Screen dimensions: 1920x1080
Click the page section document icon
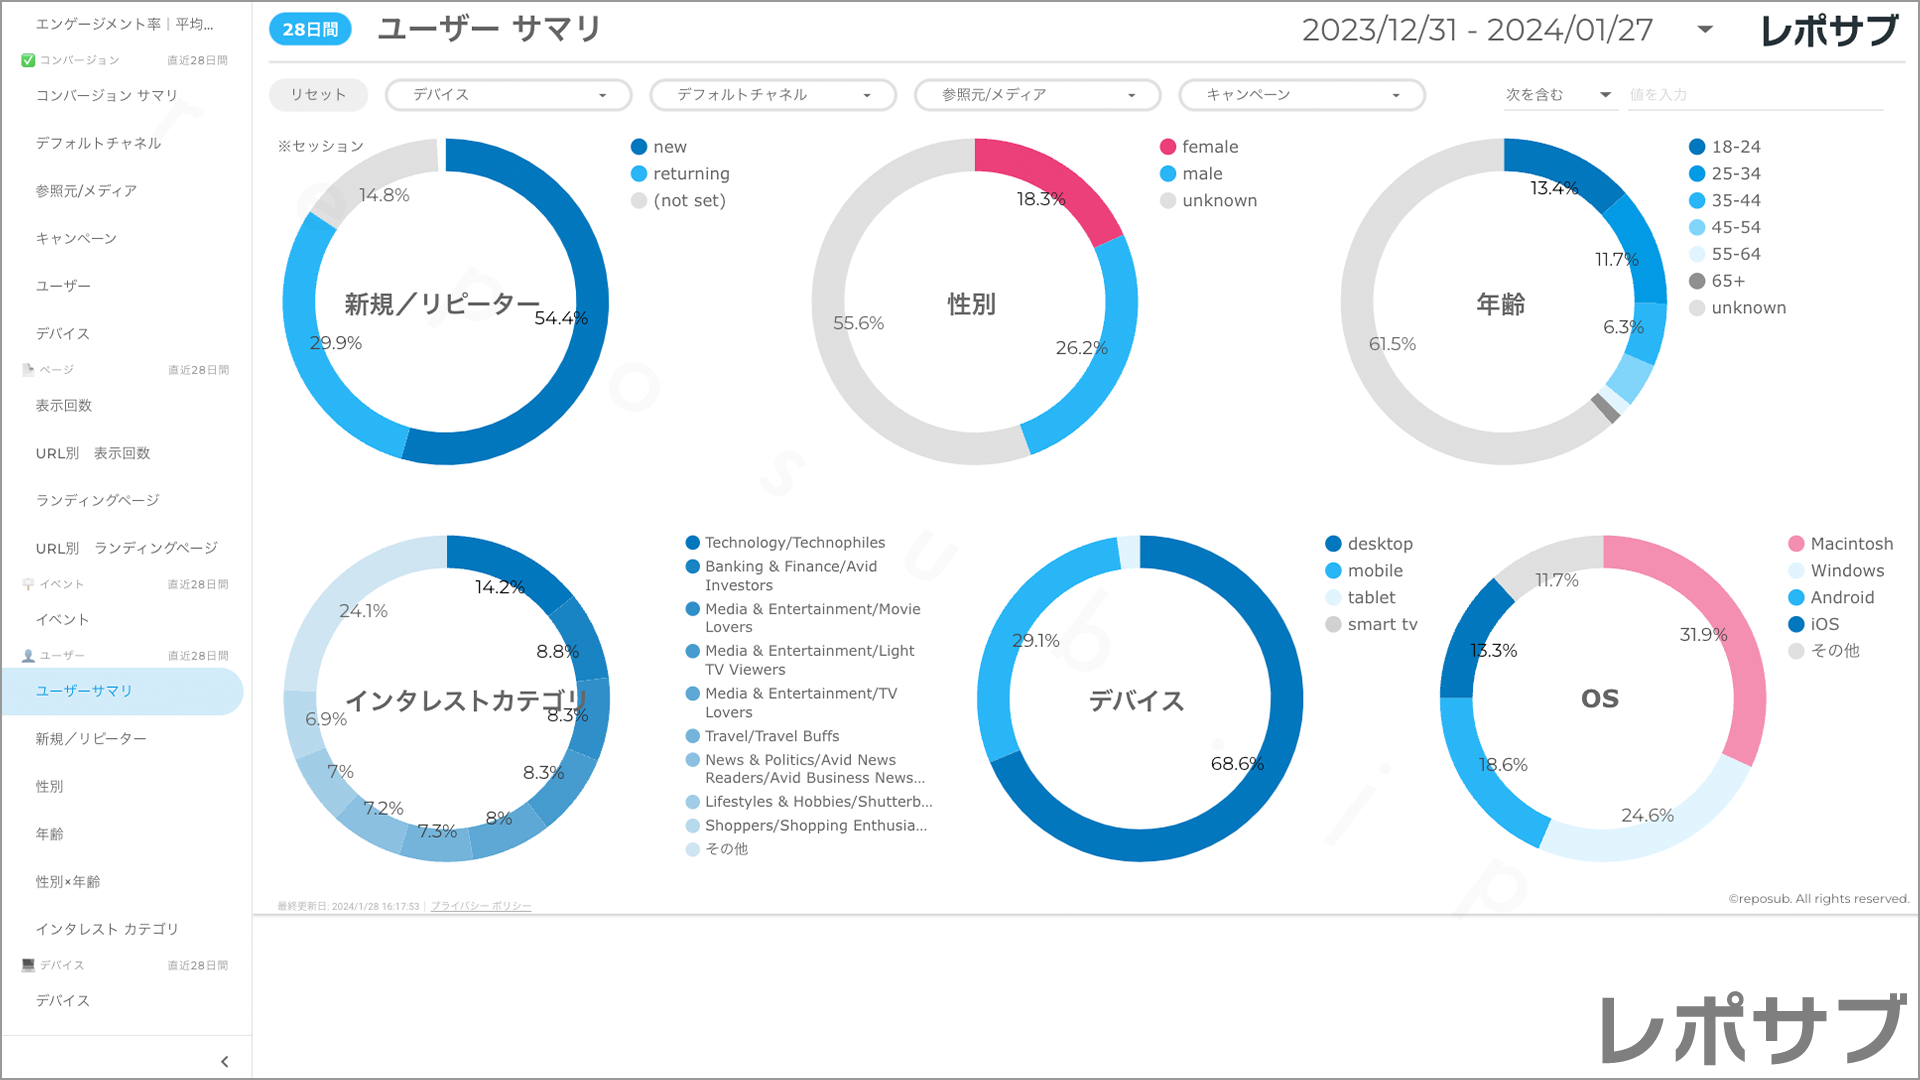pyautogui.click(x=28, y=370)
